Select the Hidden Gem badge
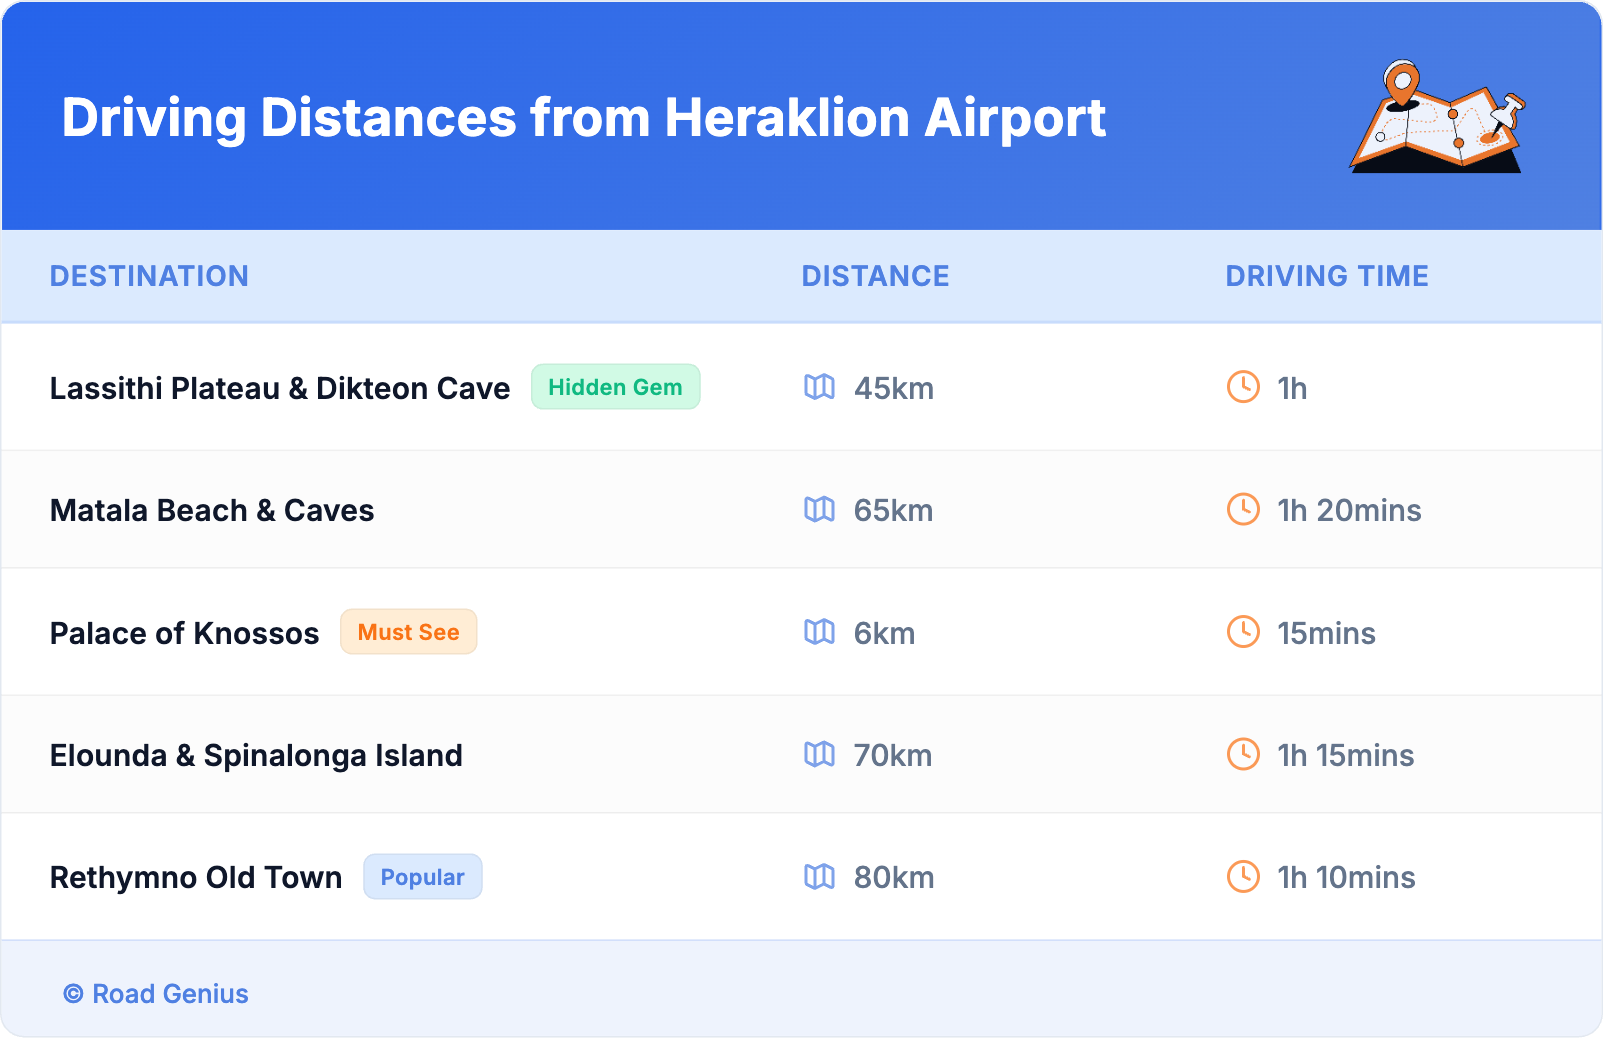The image size is (1604, 1038). (x=615, y=387)
